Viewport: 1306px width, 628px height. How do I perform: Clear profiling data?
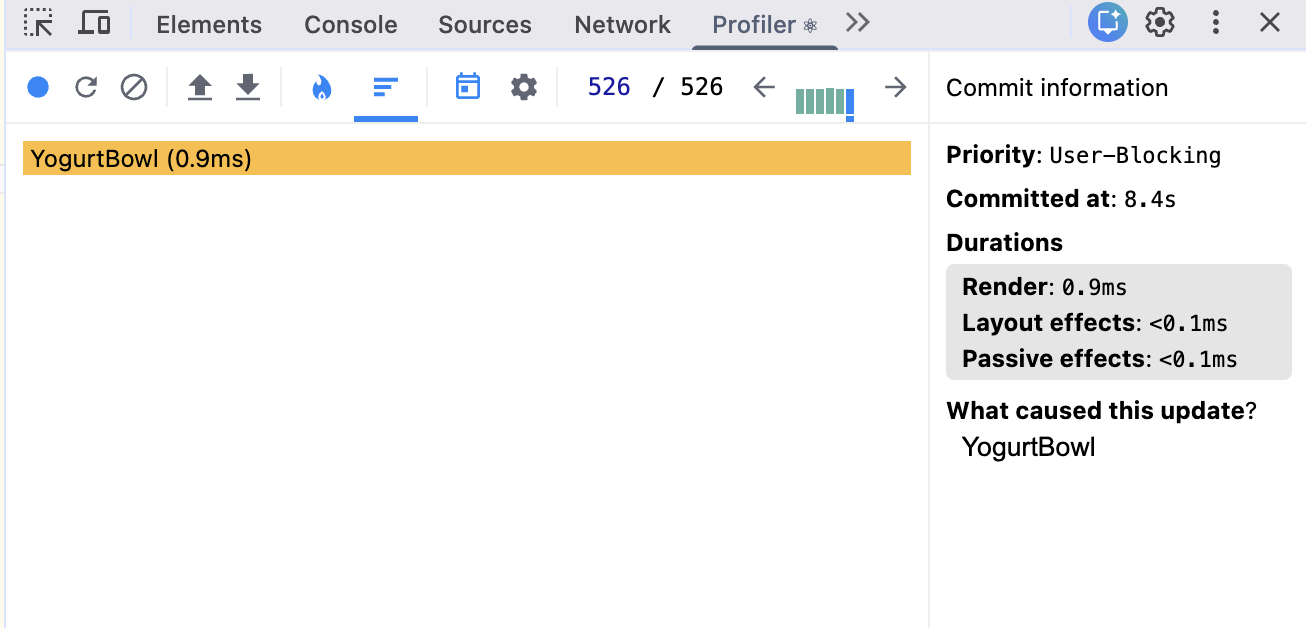coord(134,88)
